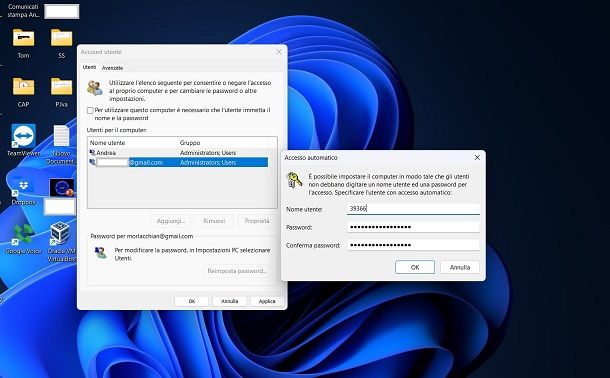The width and height of the screenshot is (610, 378).
Task: Focus the Conferma password field
Action: [x=413, y=245]
